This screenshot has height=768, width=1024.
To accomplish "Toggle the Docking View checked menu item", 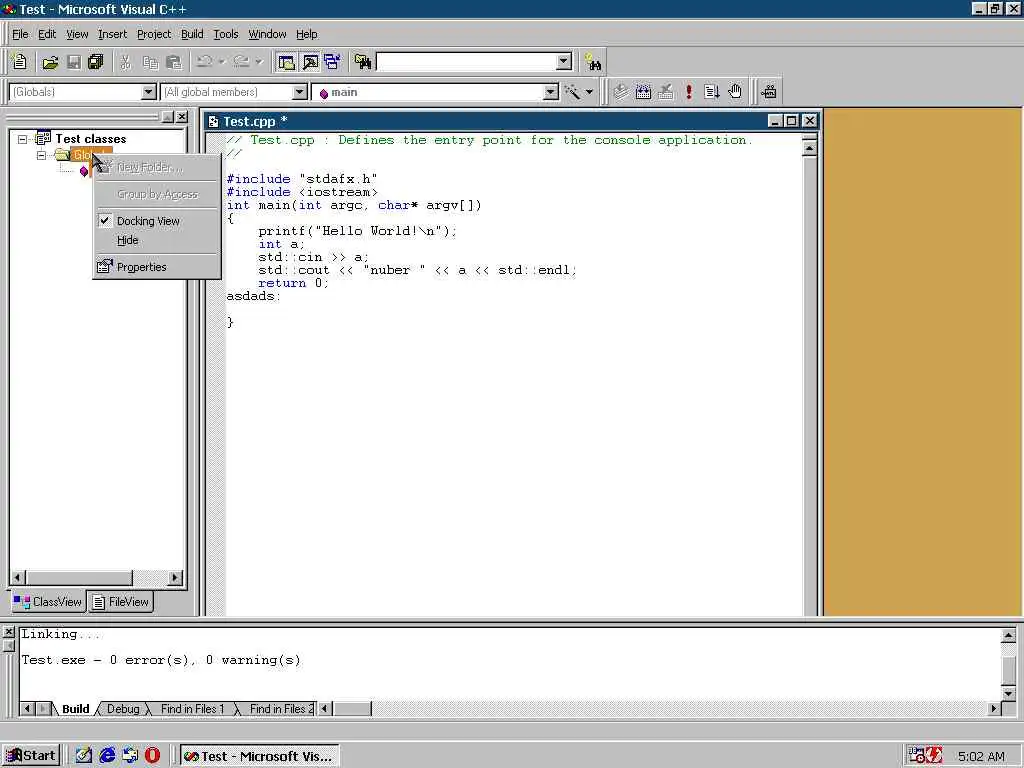I will click(157, 221).
